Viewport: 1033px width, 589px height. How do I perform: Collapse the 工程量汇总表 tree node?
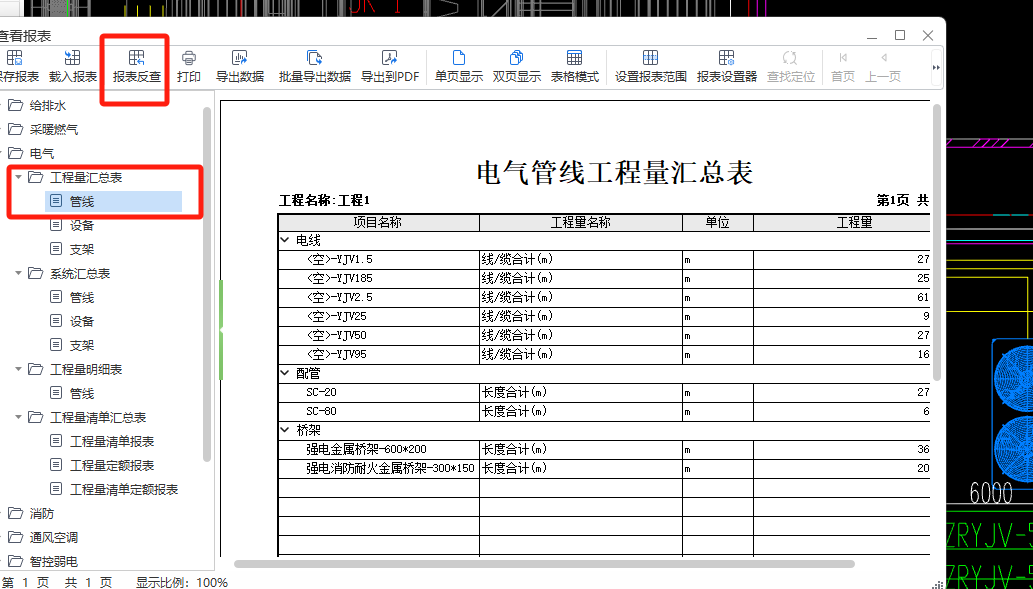(x=18, y=177)
